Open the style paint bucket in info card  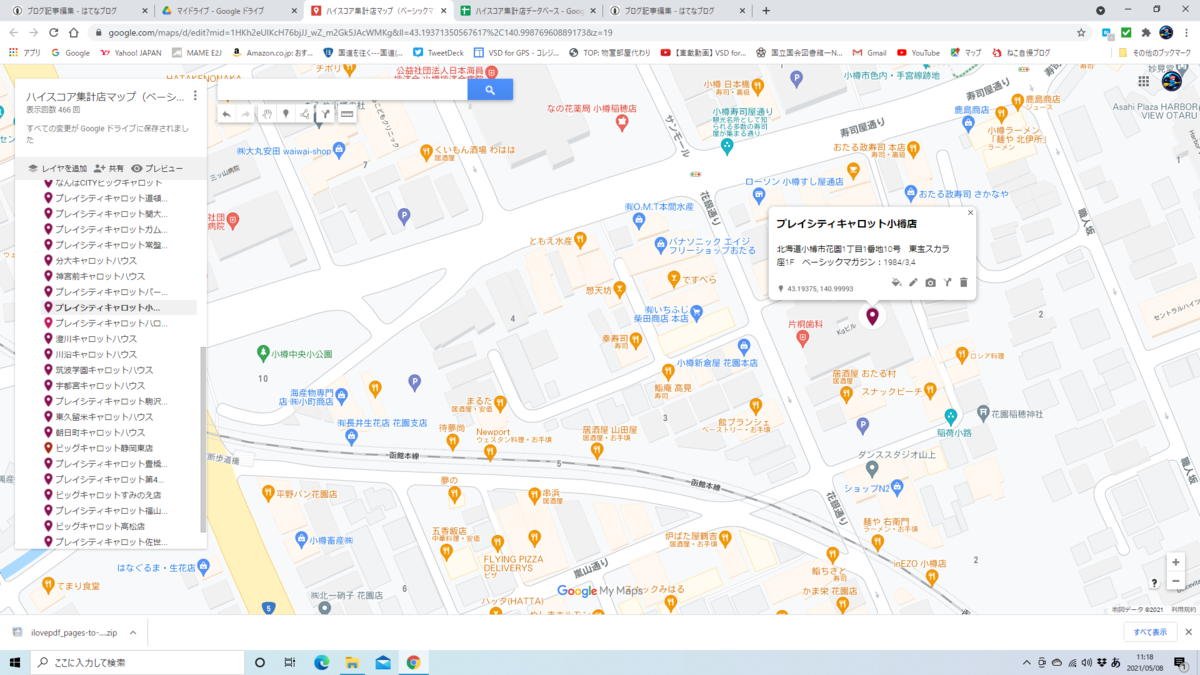pos(896,283)
